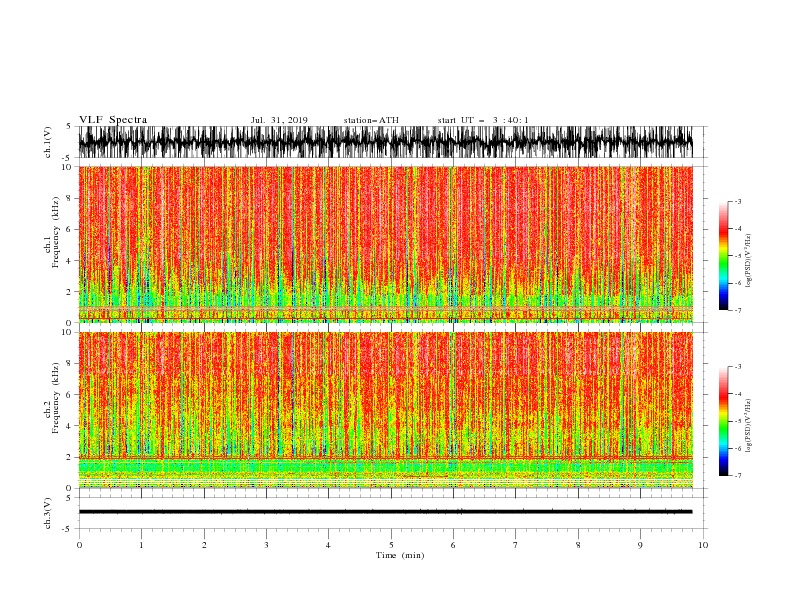Click the ch.2 colorbar "log(PSD)(V²/Hz)" label
Image resolution: width=792 pixels, height=612 pixels.
coord(749,426)
